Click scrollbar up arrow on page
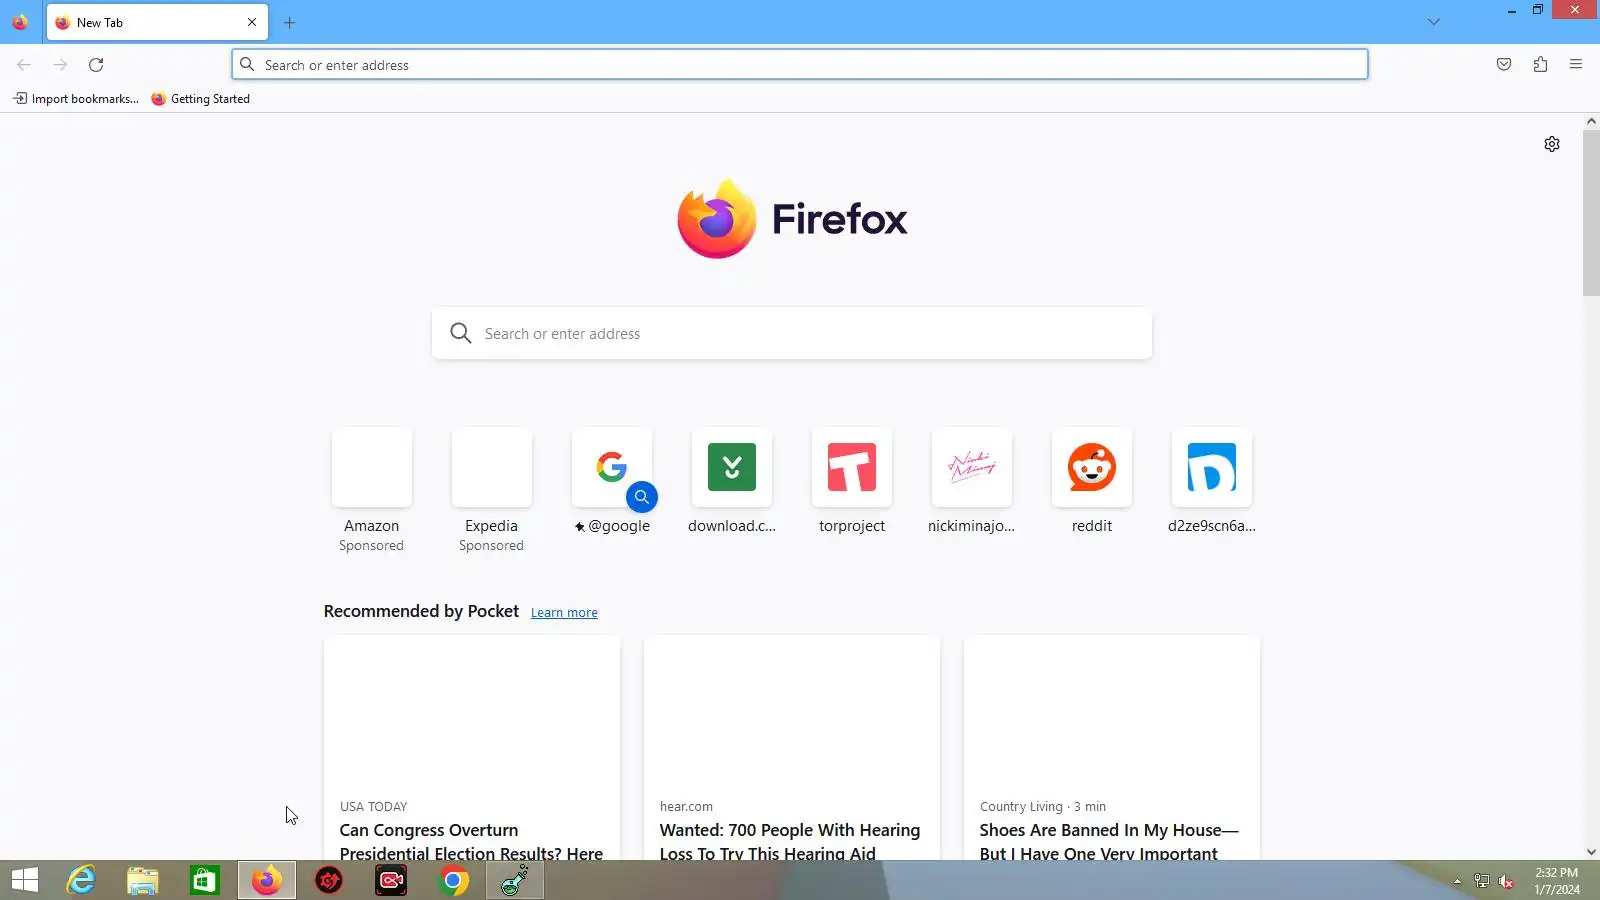The width and height of the screenshot is (1600, 900). (x=1591, y=121)
